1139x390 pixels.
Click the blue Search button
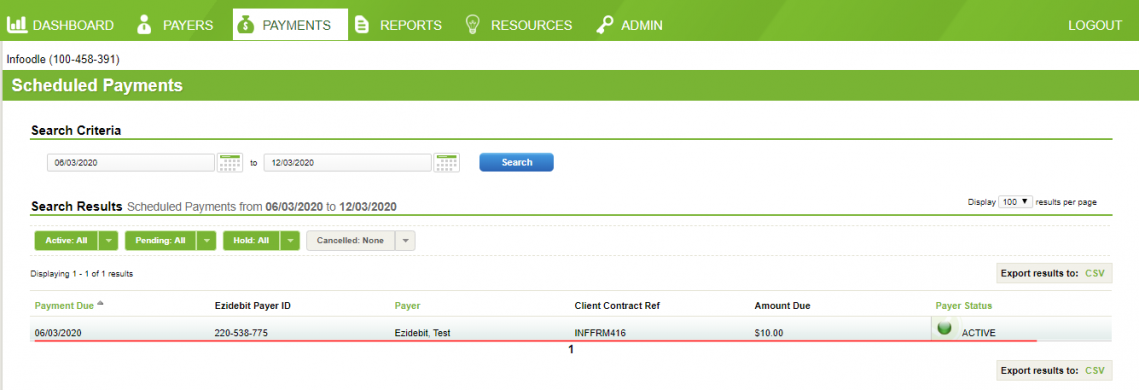[516, 162]
